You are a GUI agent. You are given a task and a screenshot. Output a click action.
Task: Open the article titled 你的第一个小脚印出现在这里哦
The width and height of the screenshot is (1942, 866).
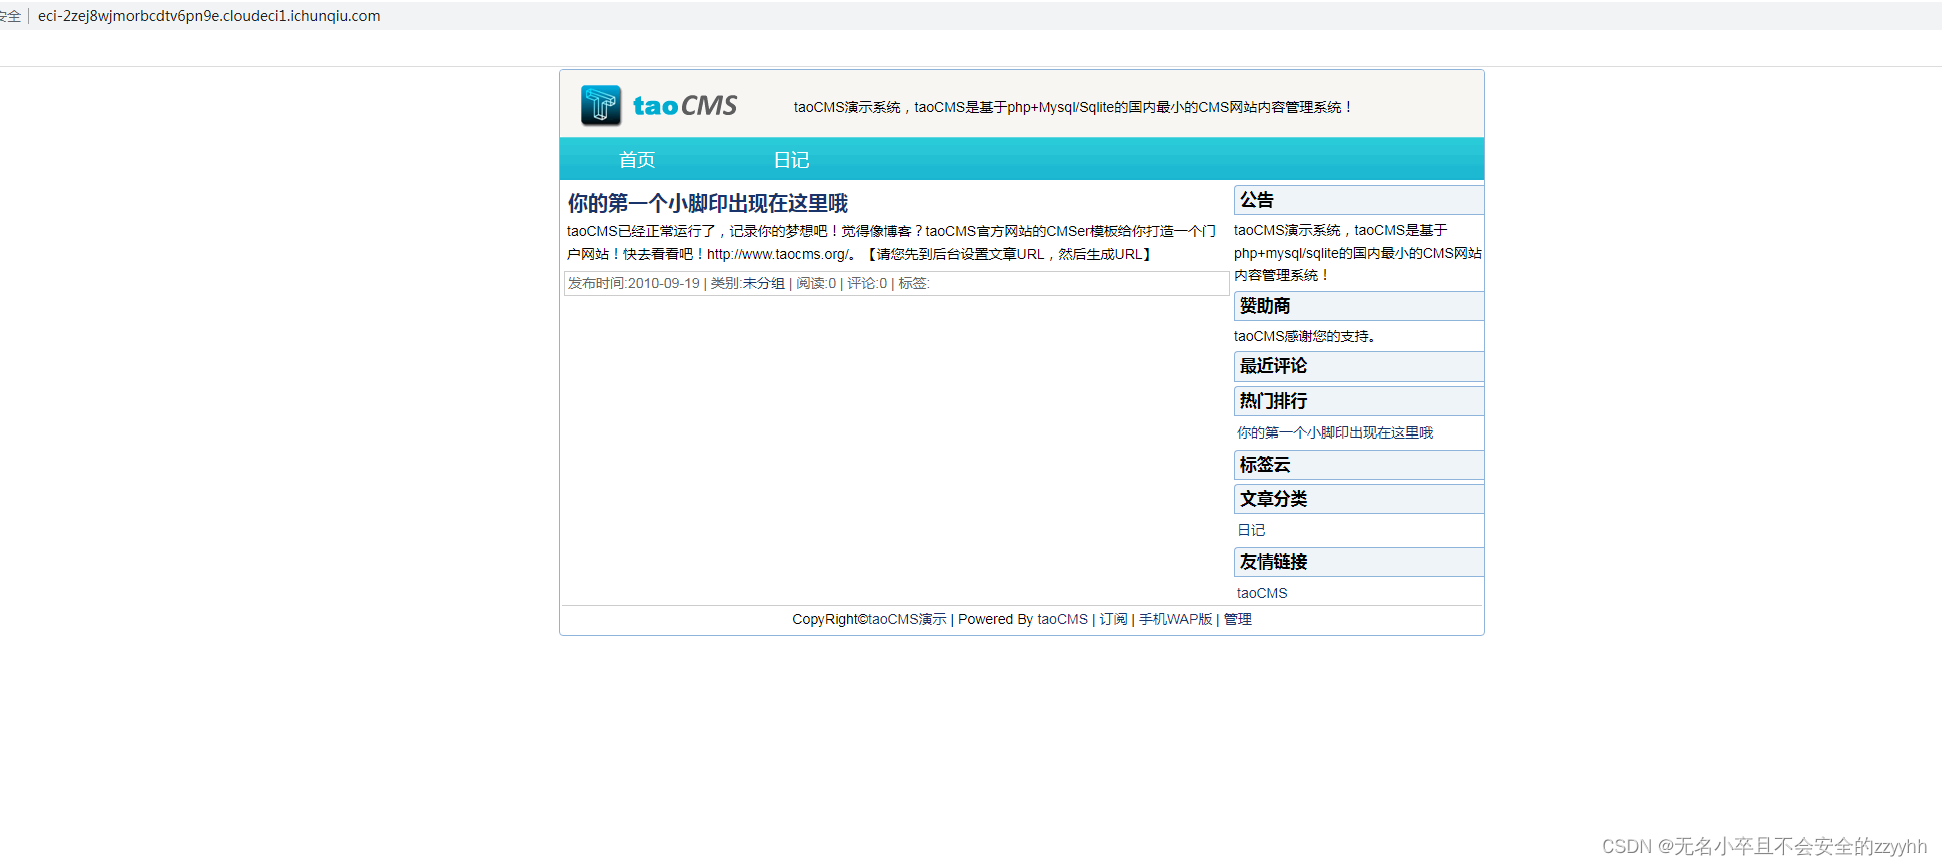pyautogui.click(x=708, y=203)
